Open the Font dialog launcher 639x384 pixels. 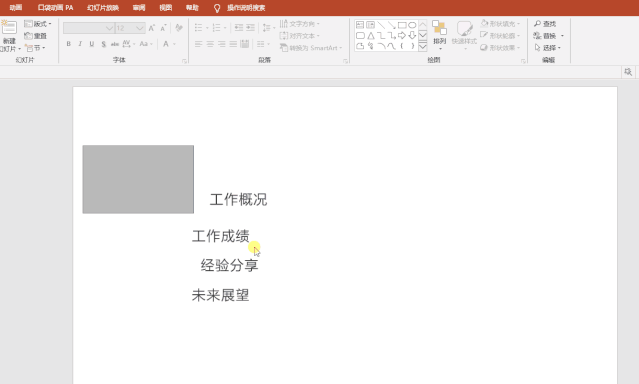(184, 61)
